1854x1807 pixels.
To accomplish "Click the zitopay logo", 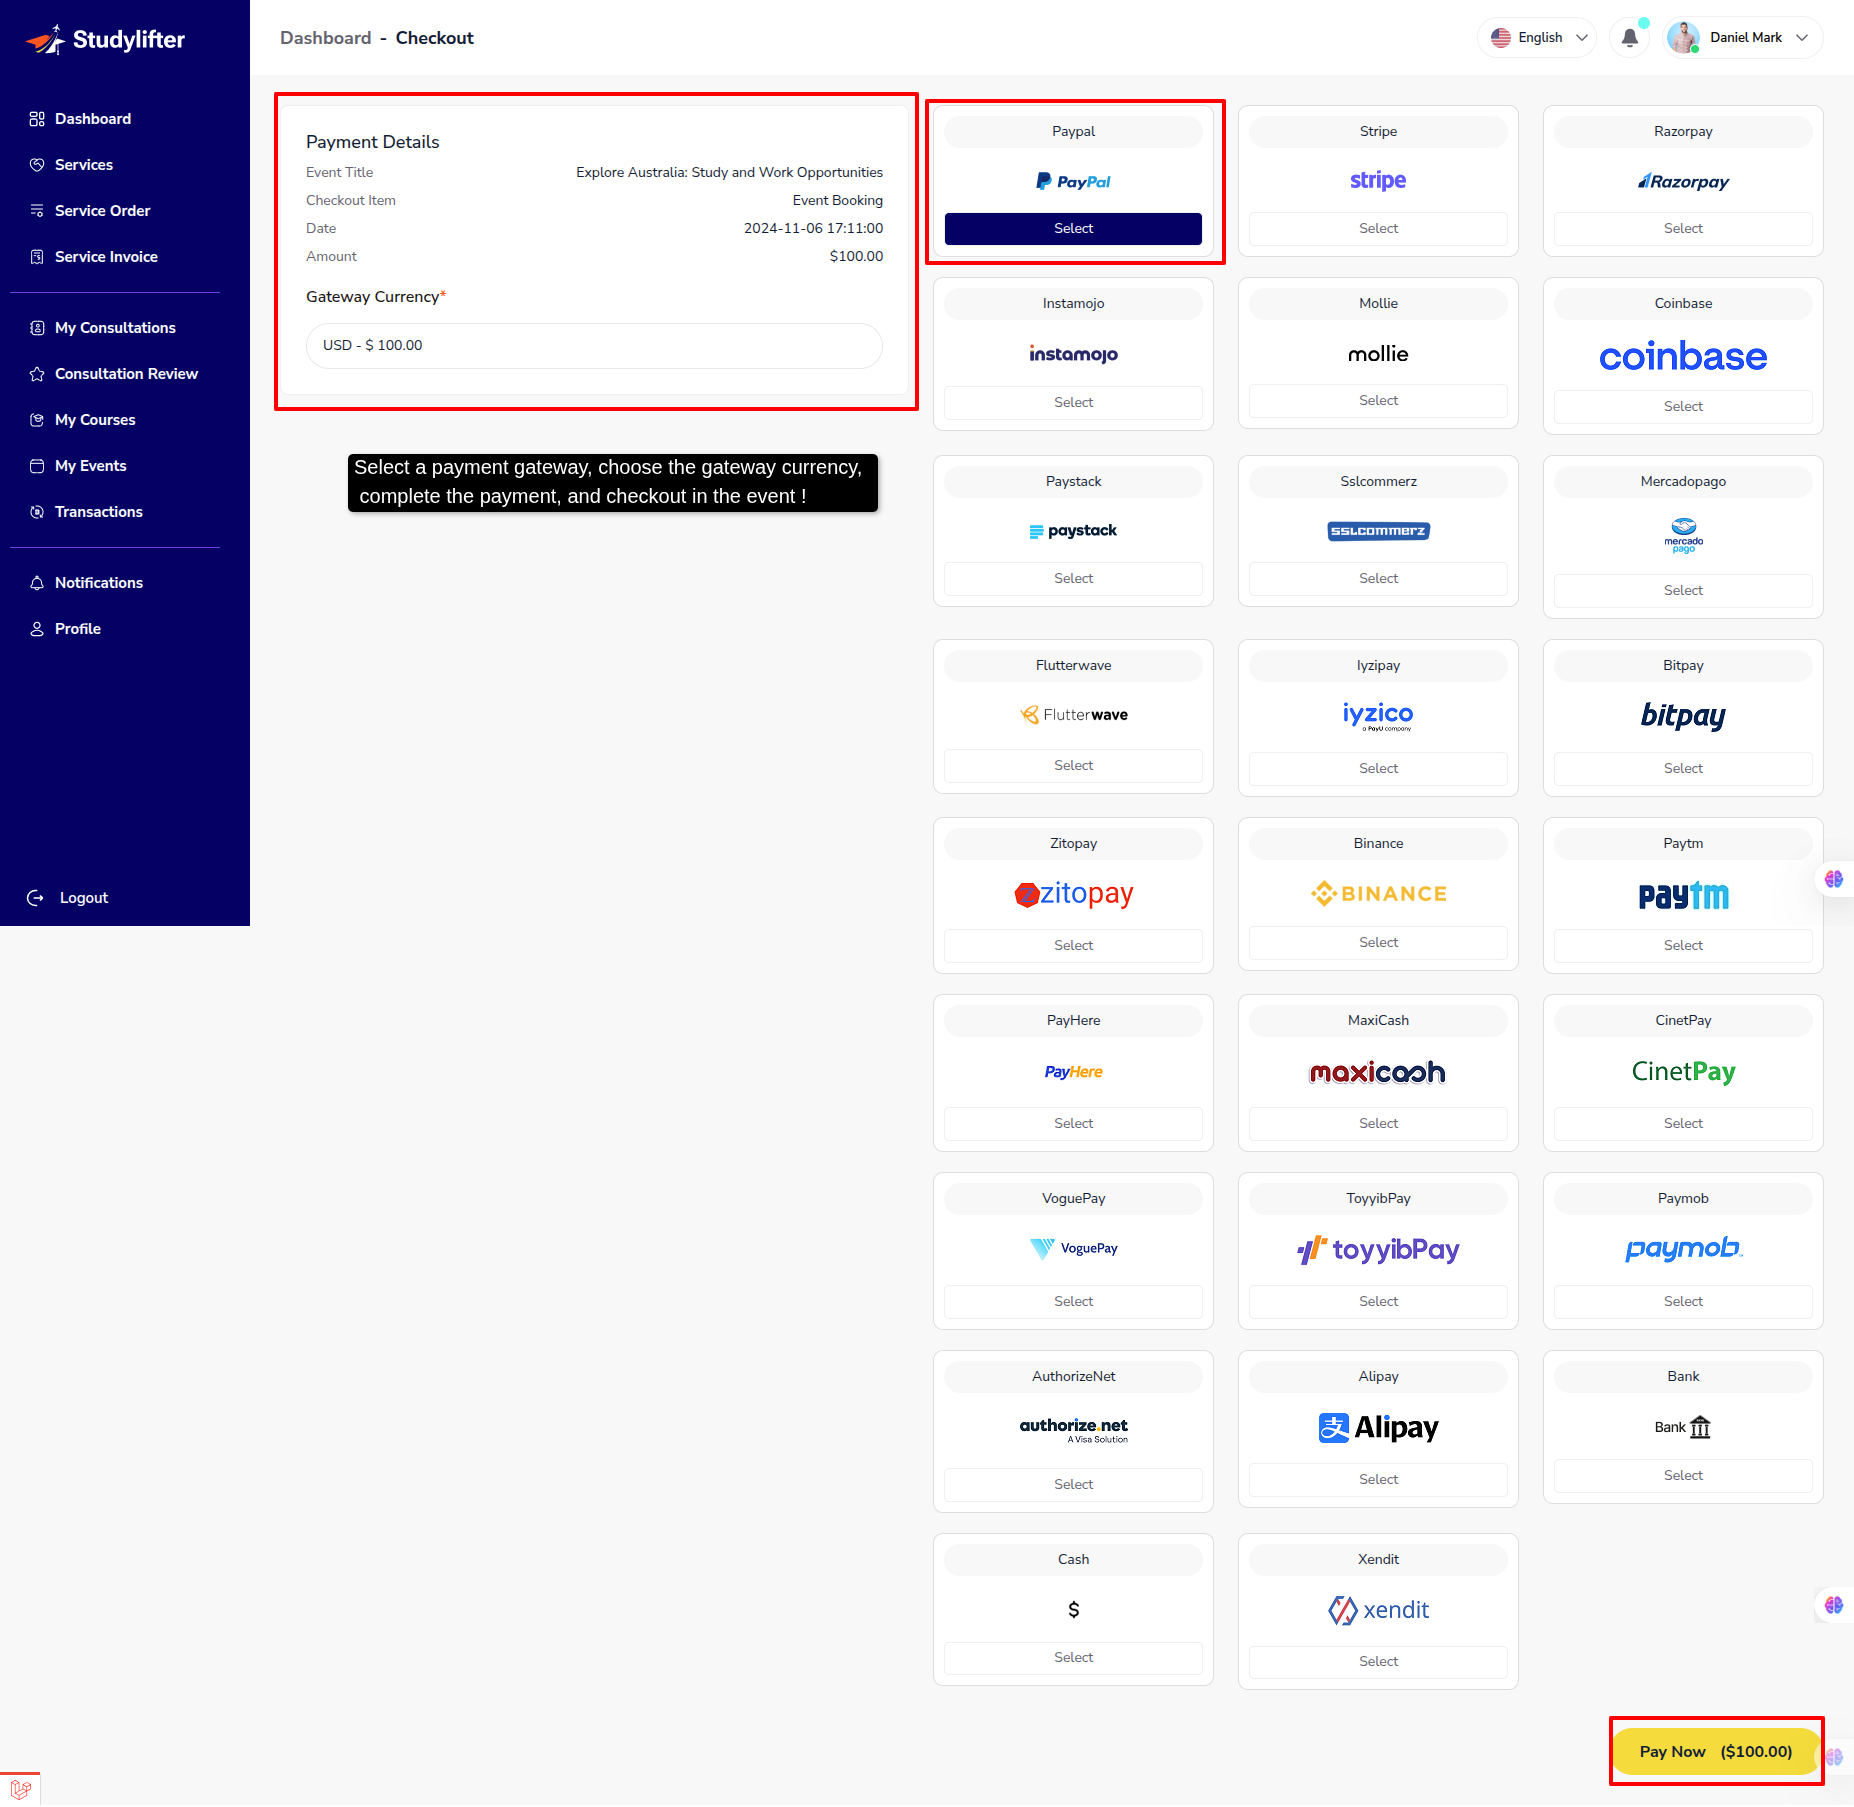I will (x=1073, y=894).
